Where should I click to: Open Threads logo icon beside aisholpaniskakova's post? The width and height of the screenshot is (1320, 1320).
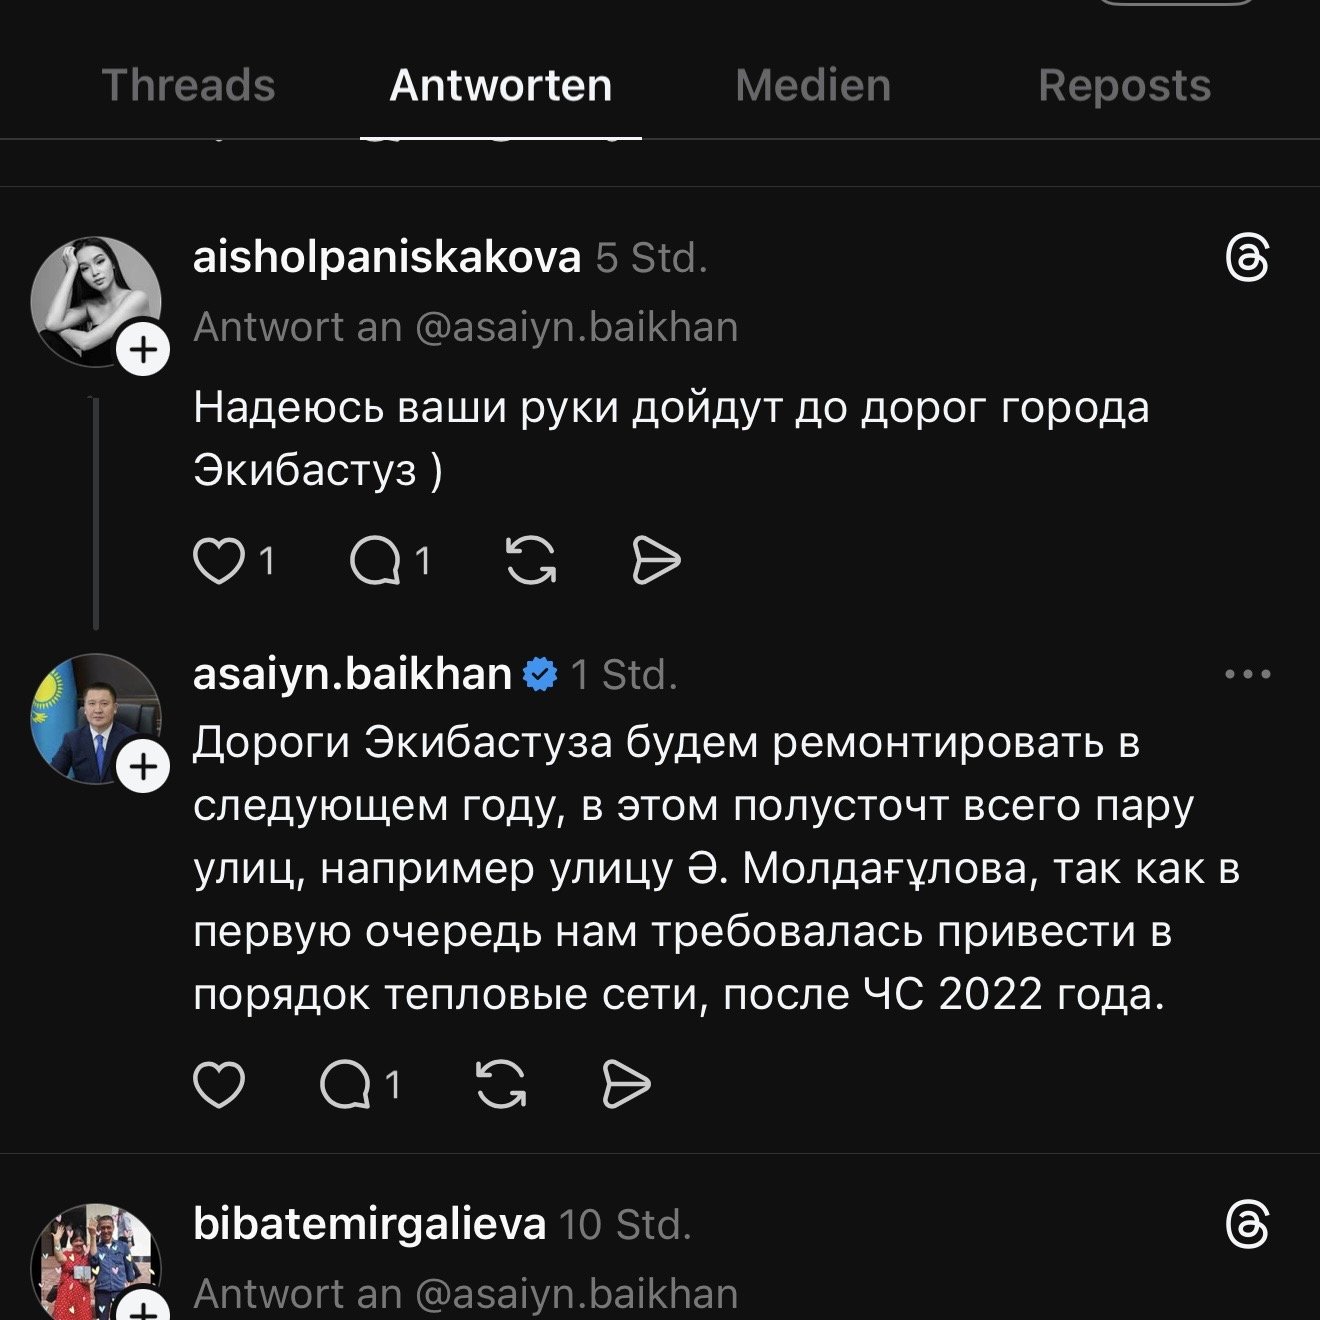point(1247,259)
